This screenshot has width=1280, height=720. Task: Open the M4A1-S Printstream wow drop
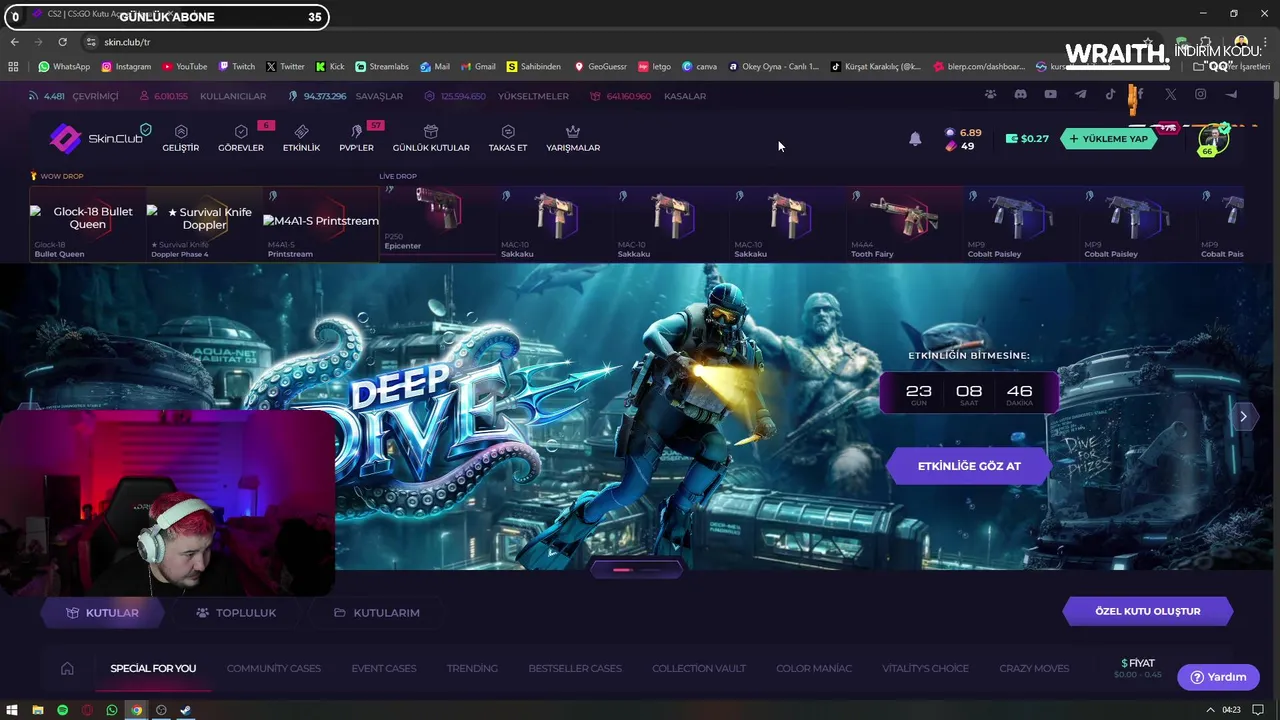pyautogui.click(x=321, y=224)
